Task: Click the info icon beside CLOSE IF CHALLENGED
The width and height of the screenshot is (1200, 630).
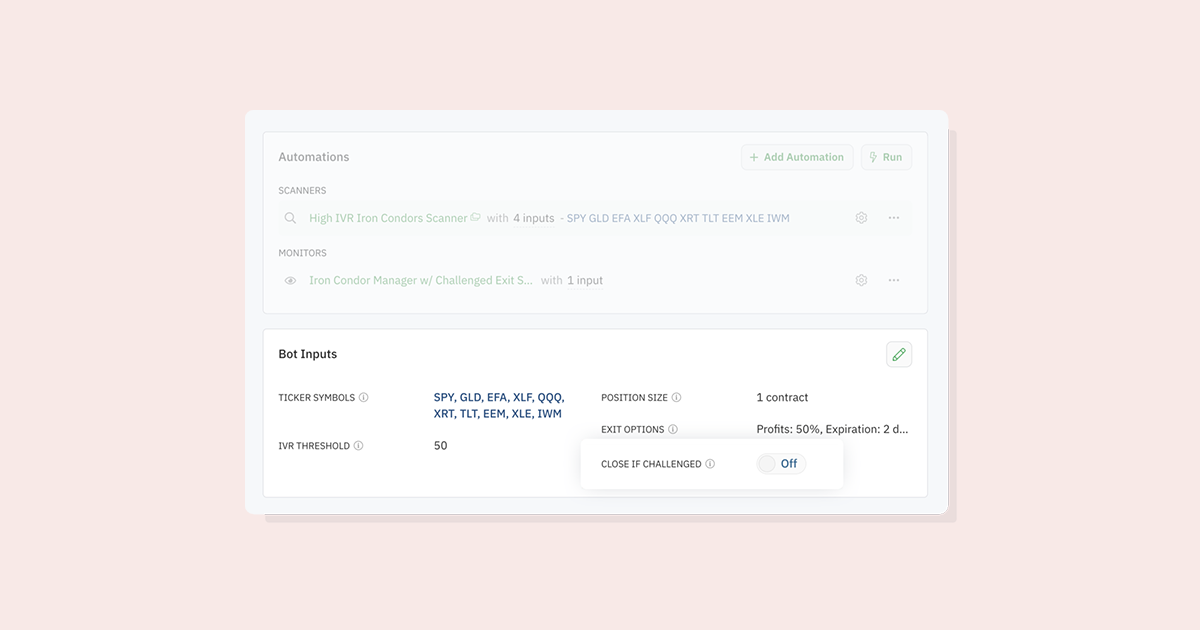Action: click(711, 463)
